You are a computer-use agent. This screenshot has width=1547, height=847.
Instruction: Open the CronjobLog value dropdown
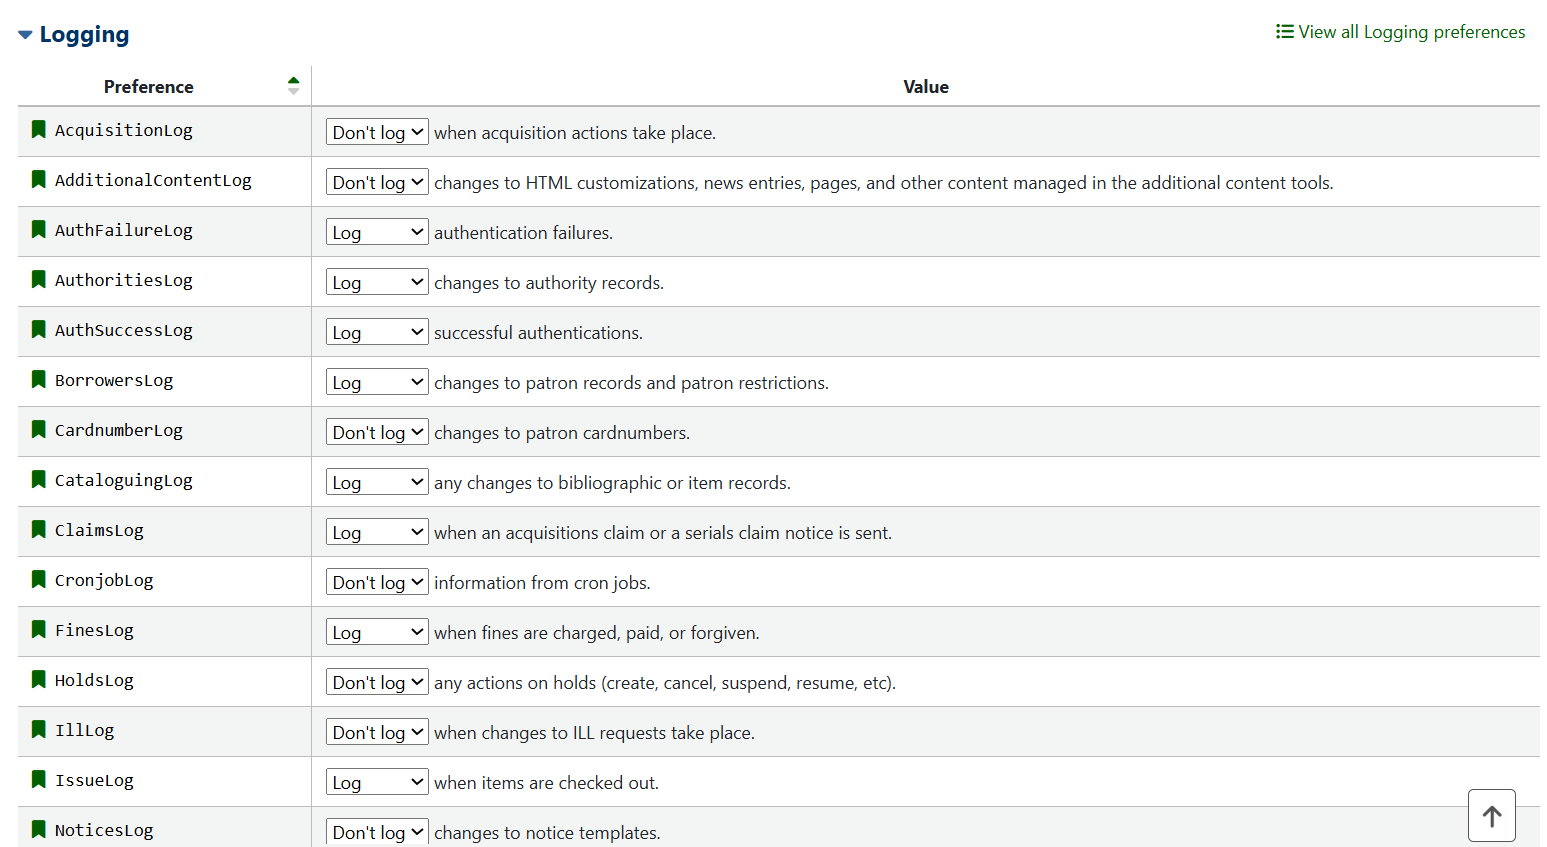point(377,582)
